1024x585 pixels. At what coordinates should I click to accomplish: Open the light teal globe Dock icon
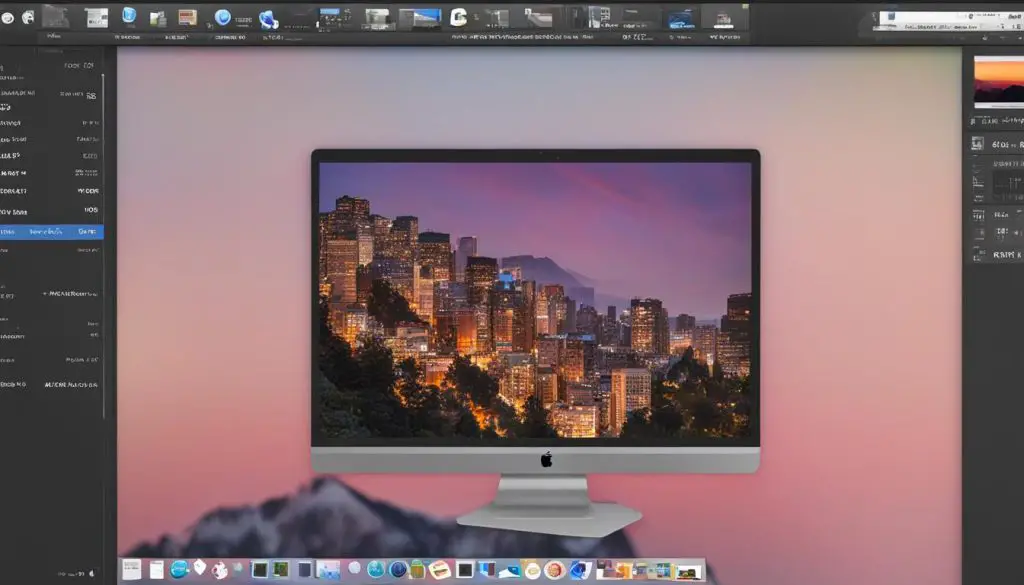pos(376,569)
